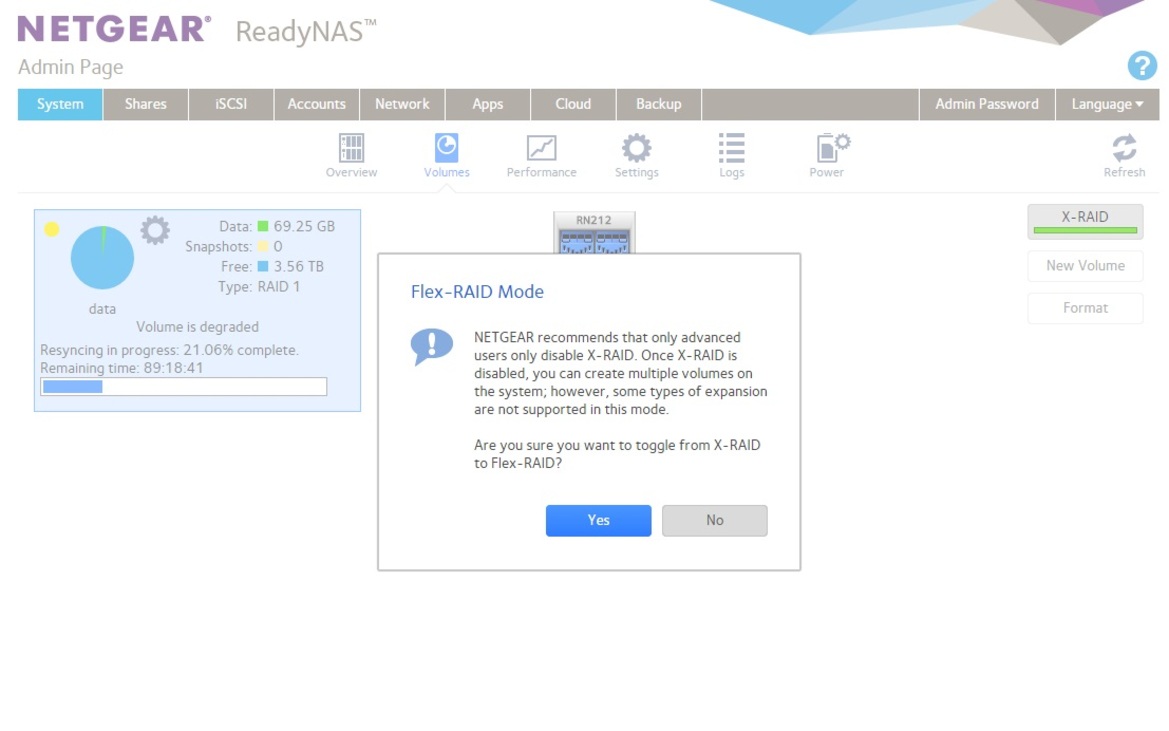The width and height of the screenshot is (1169, 731).
Task: Expand the Language dropdown
Action: [x=1107, y=104]
